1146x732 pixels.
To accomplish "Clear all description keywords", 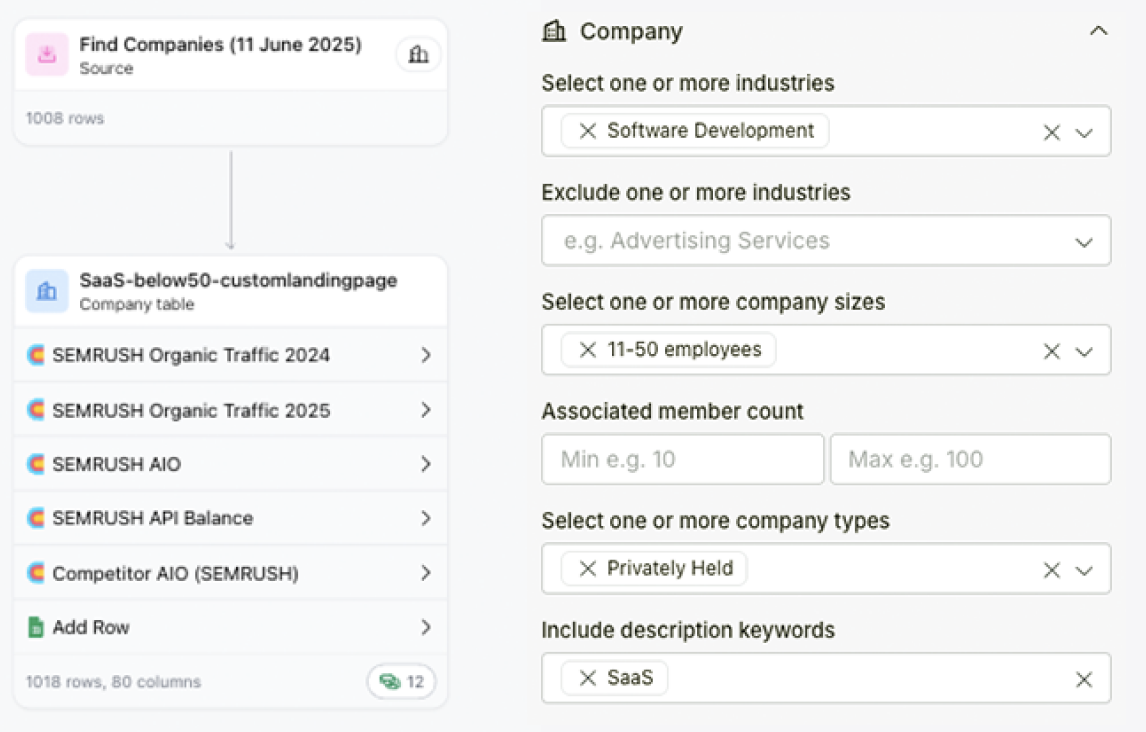I will pos(1084,679).
